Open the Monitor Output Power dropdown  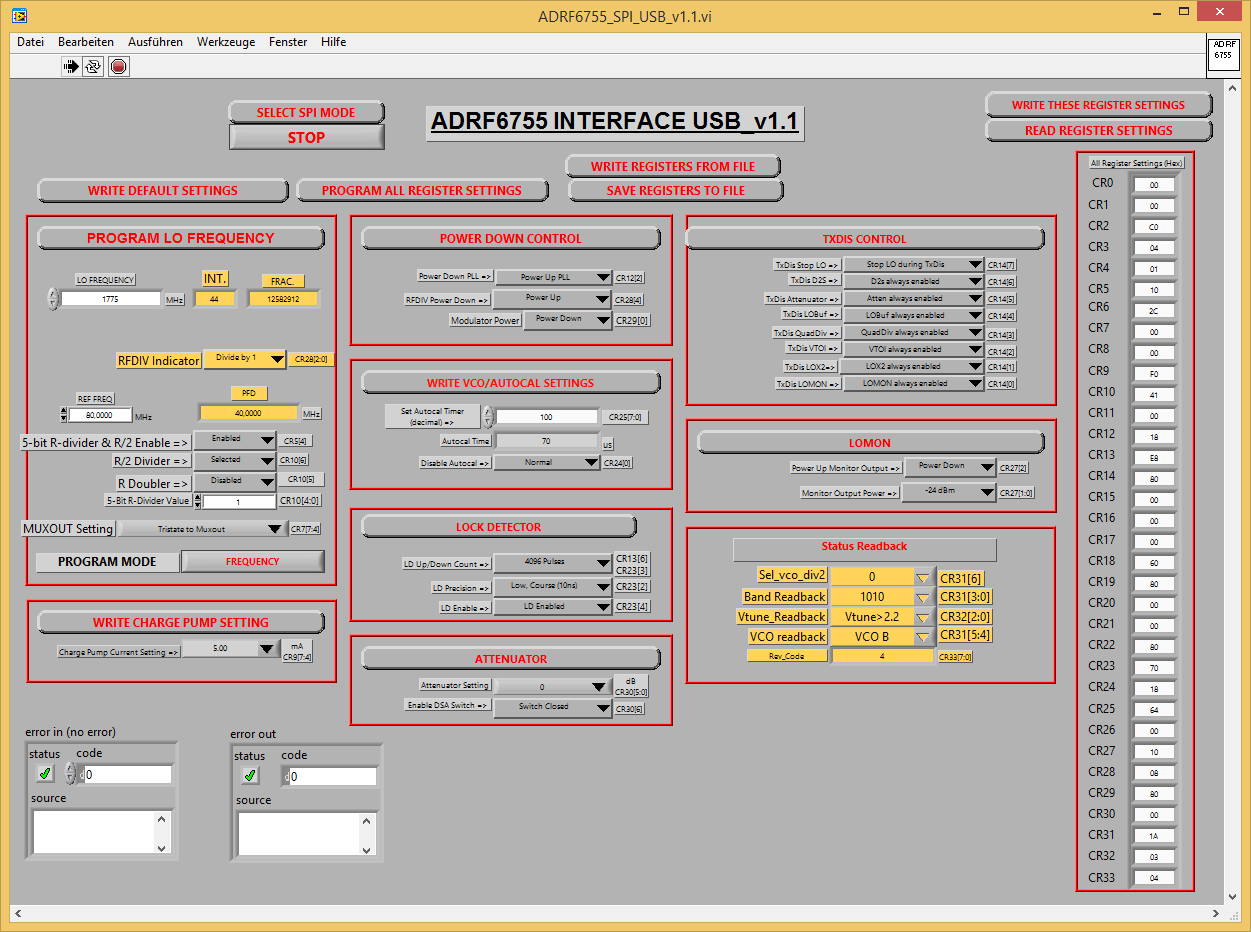coord(951,492)
